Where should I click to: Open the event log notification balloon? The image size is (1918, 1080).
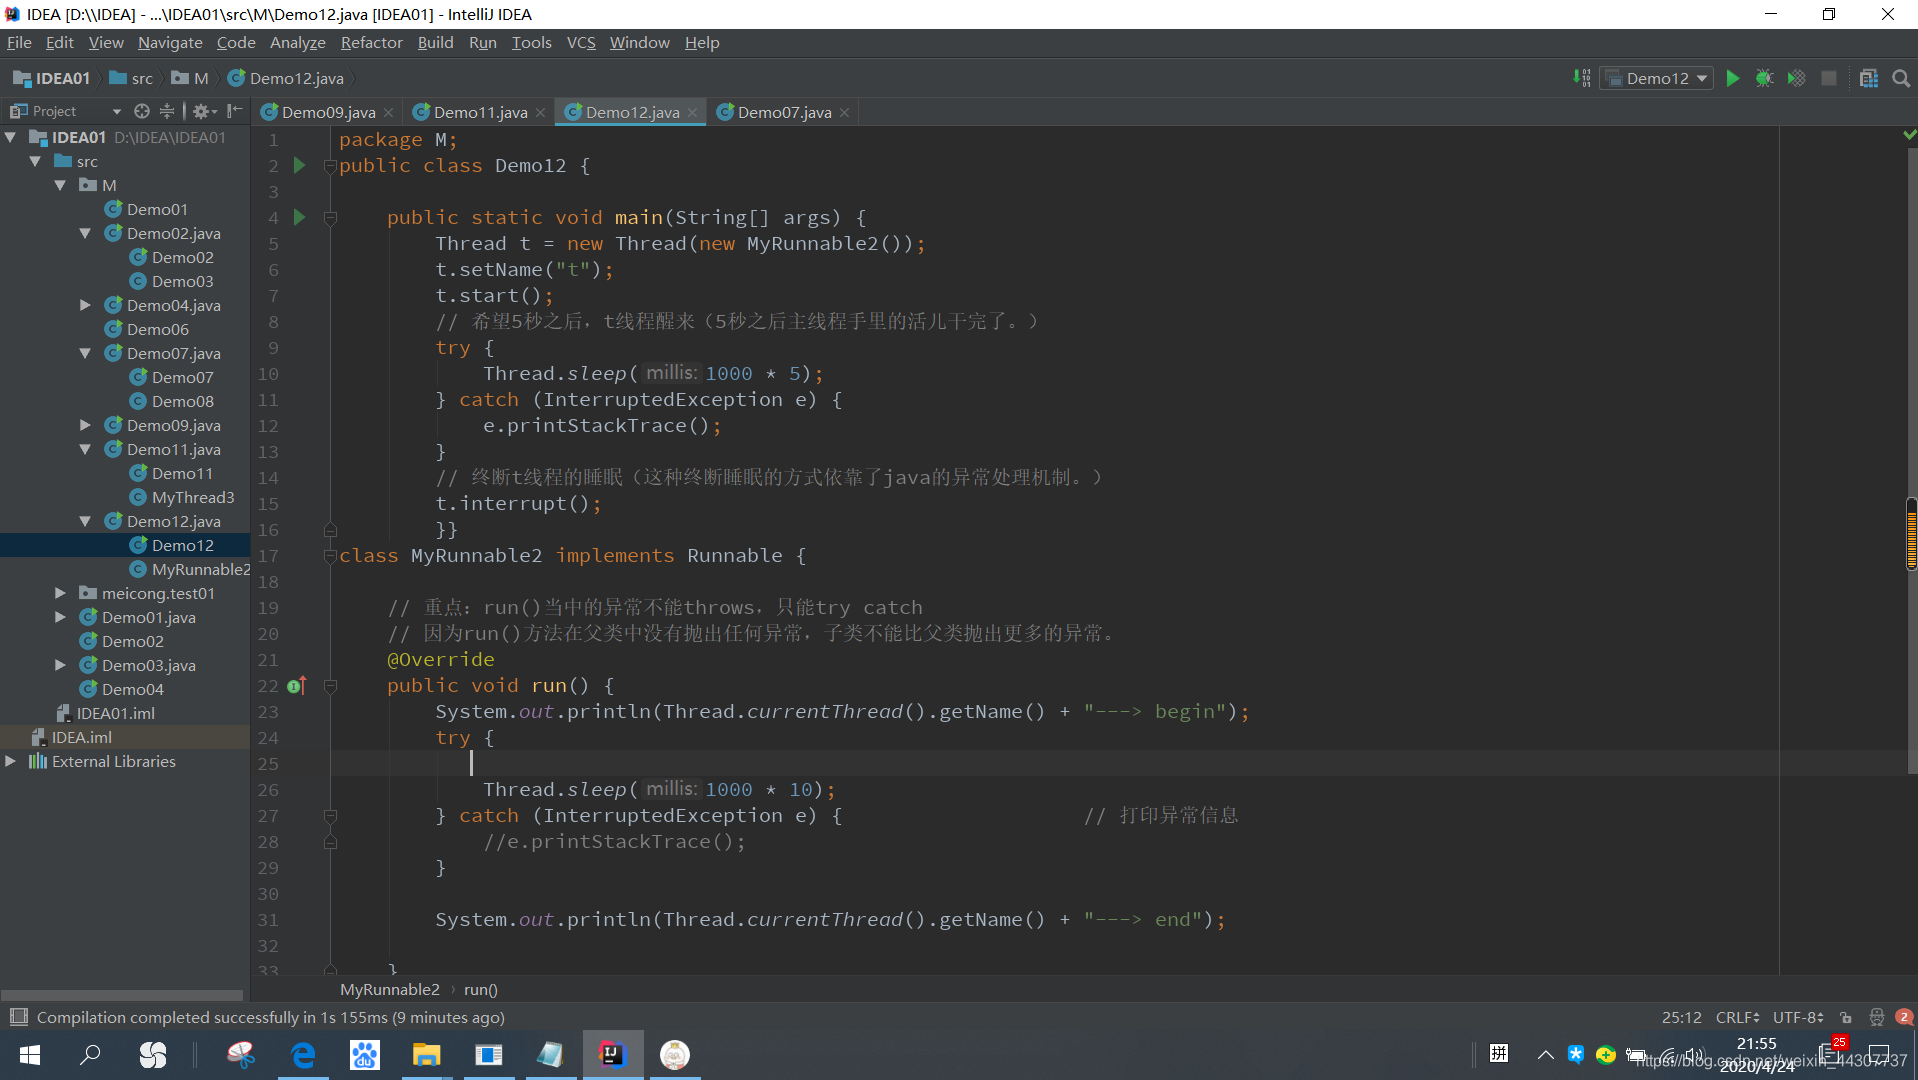tap(1904, 1017)
